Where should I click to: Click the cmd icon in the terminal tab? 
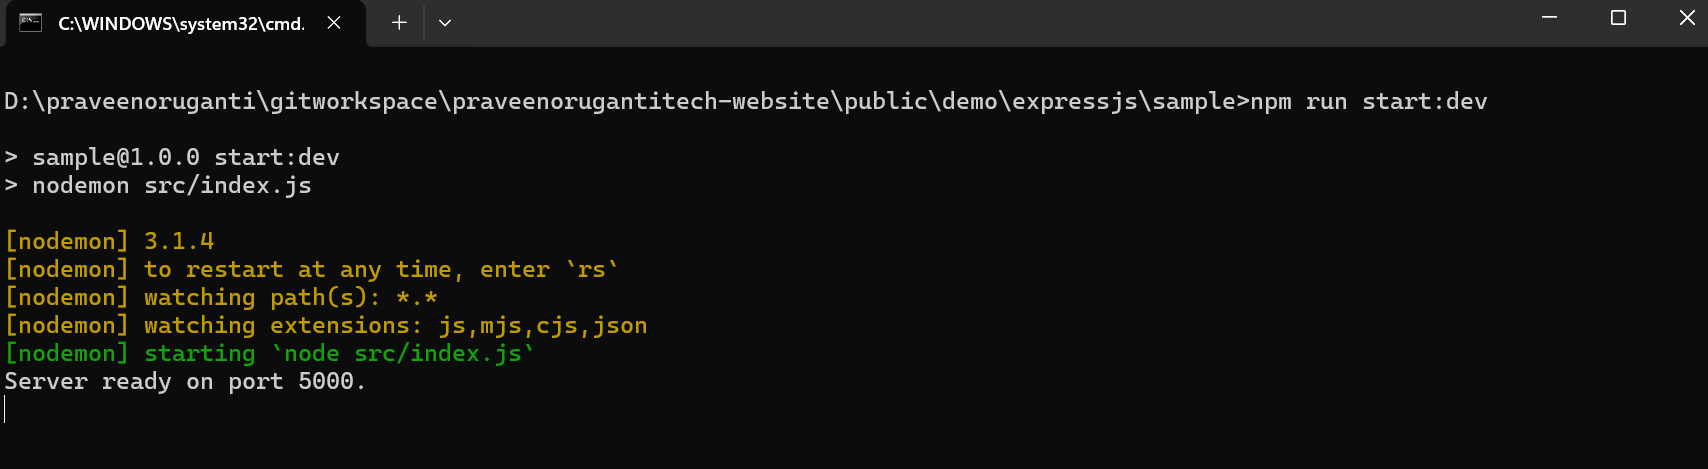(x=31, y=22)
